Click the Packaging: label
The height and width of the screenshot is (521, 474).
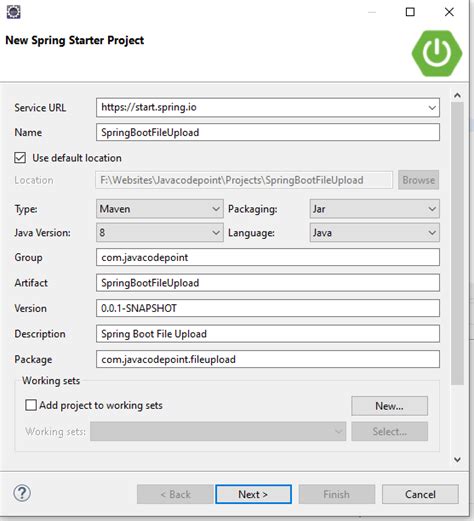(x=253, y=209)
